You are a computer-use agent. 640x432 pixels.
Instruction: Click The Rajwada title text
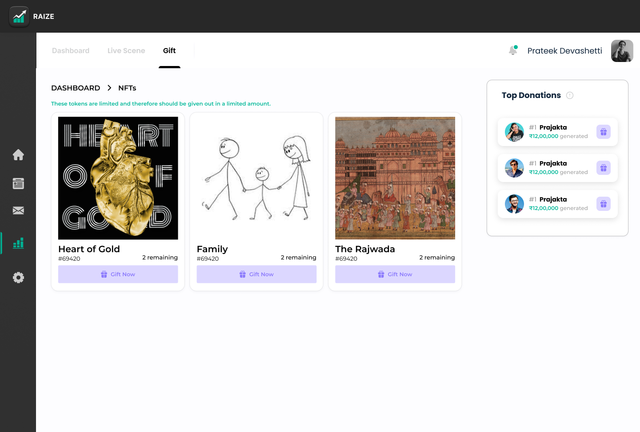click(365, 249)
